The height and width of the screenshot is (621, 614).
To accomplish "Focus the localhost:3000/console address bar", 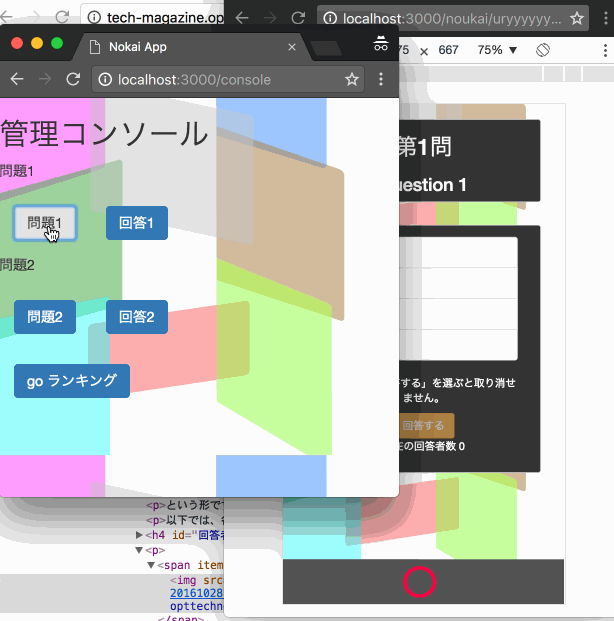I will [228, 80].
